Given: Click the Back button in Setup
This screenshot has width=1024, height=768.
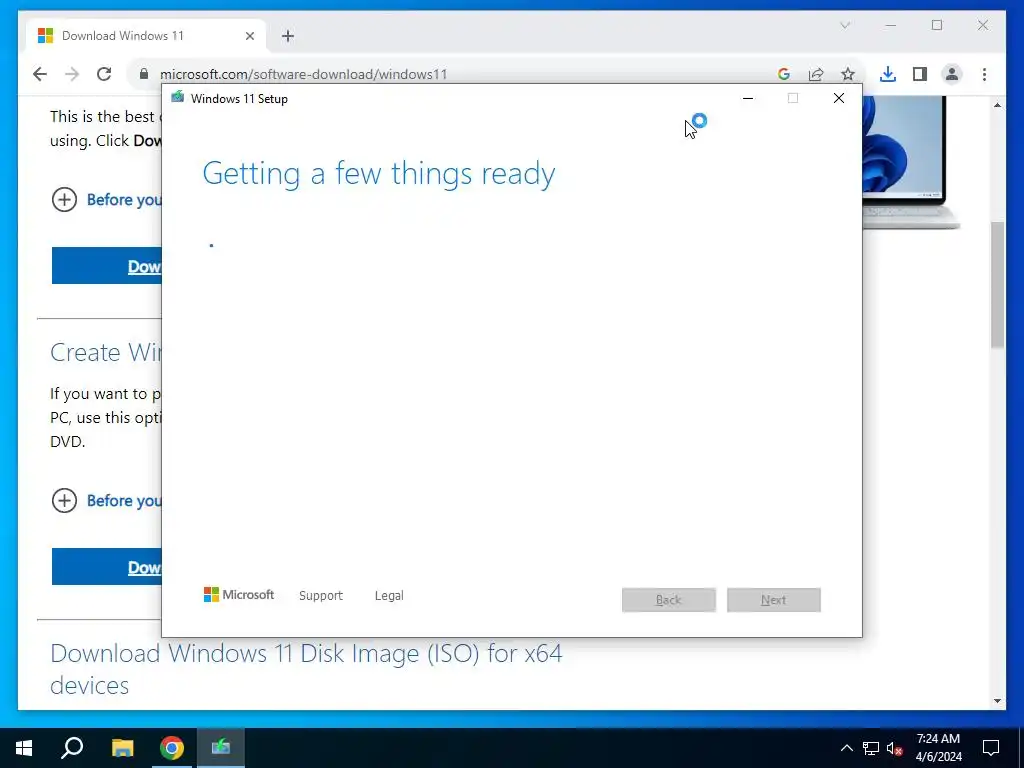Looking at the screenshot, I should [x=669, y=600].
